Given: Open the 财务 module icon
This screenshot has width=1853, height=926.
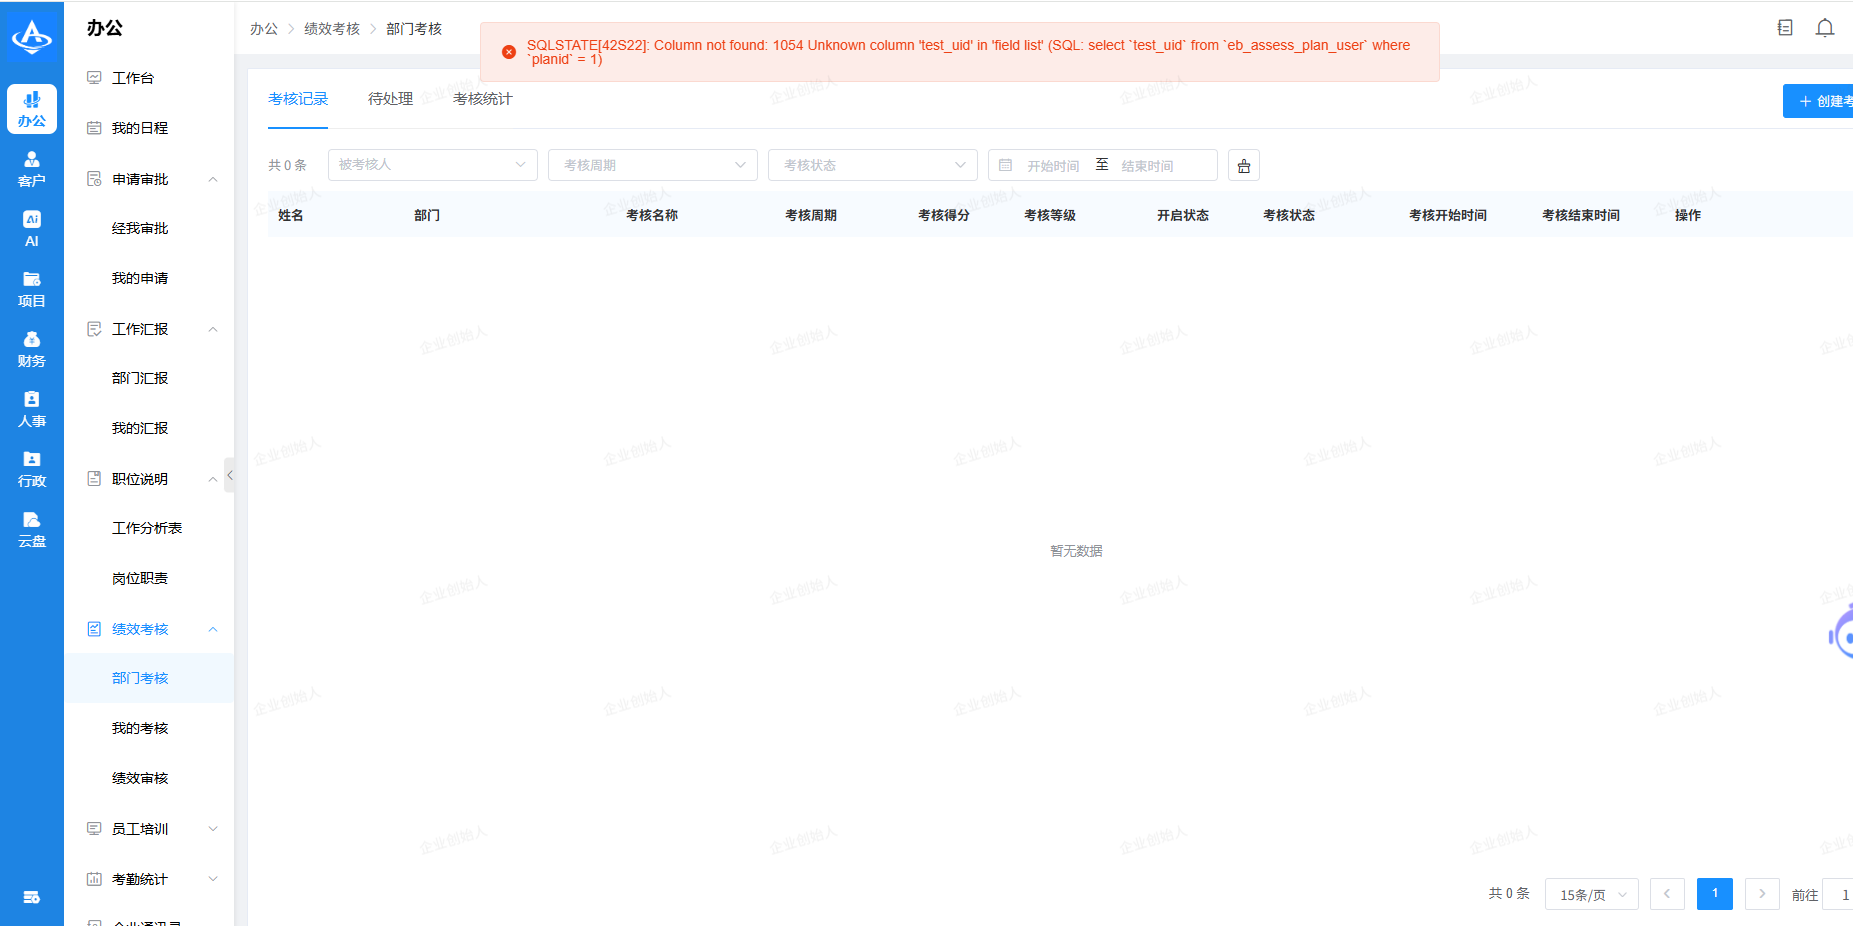Looking at the screenshot, I should [x=32, y=349].
